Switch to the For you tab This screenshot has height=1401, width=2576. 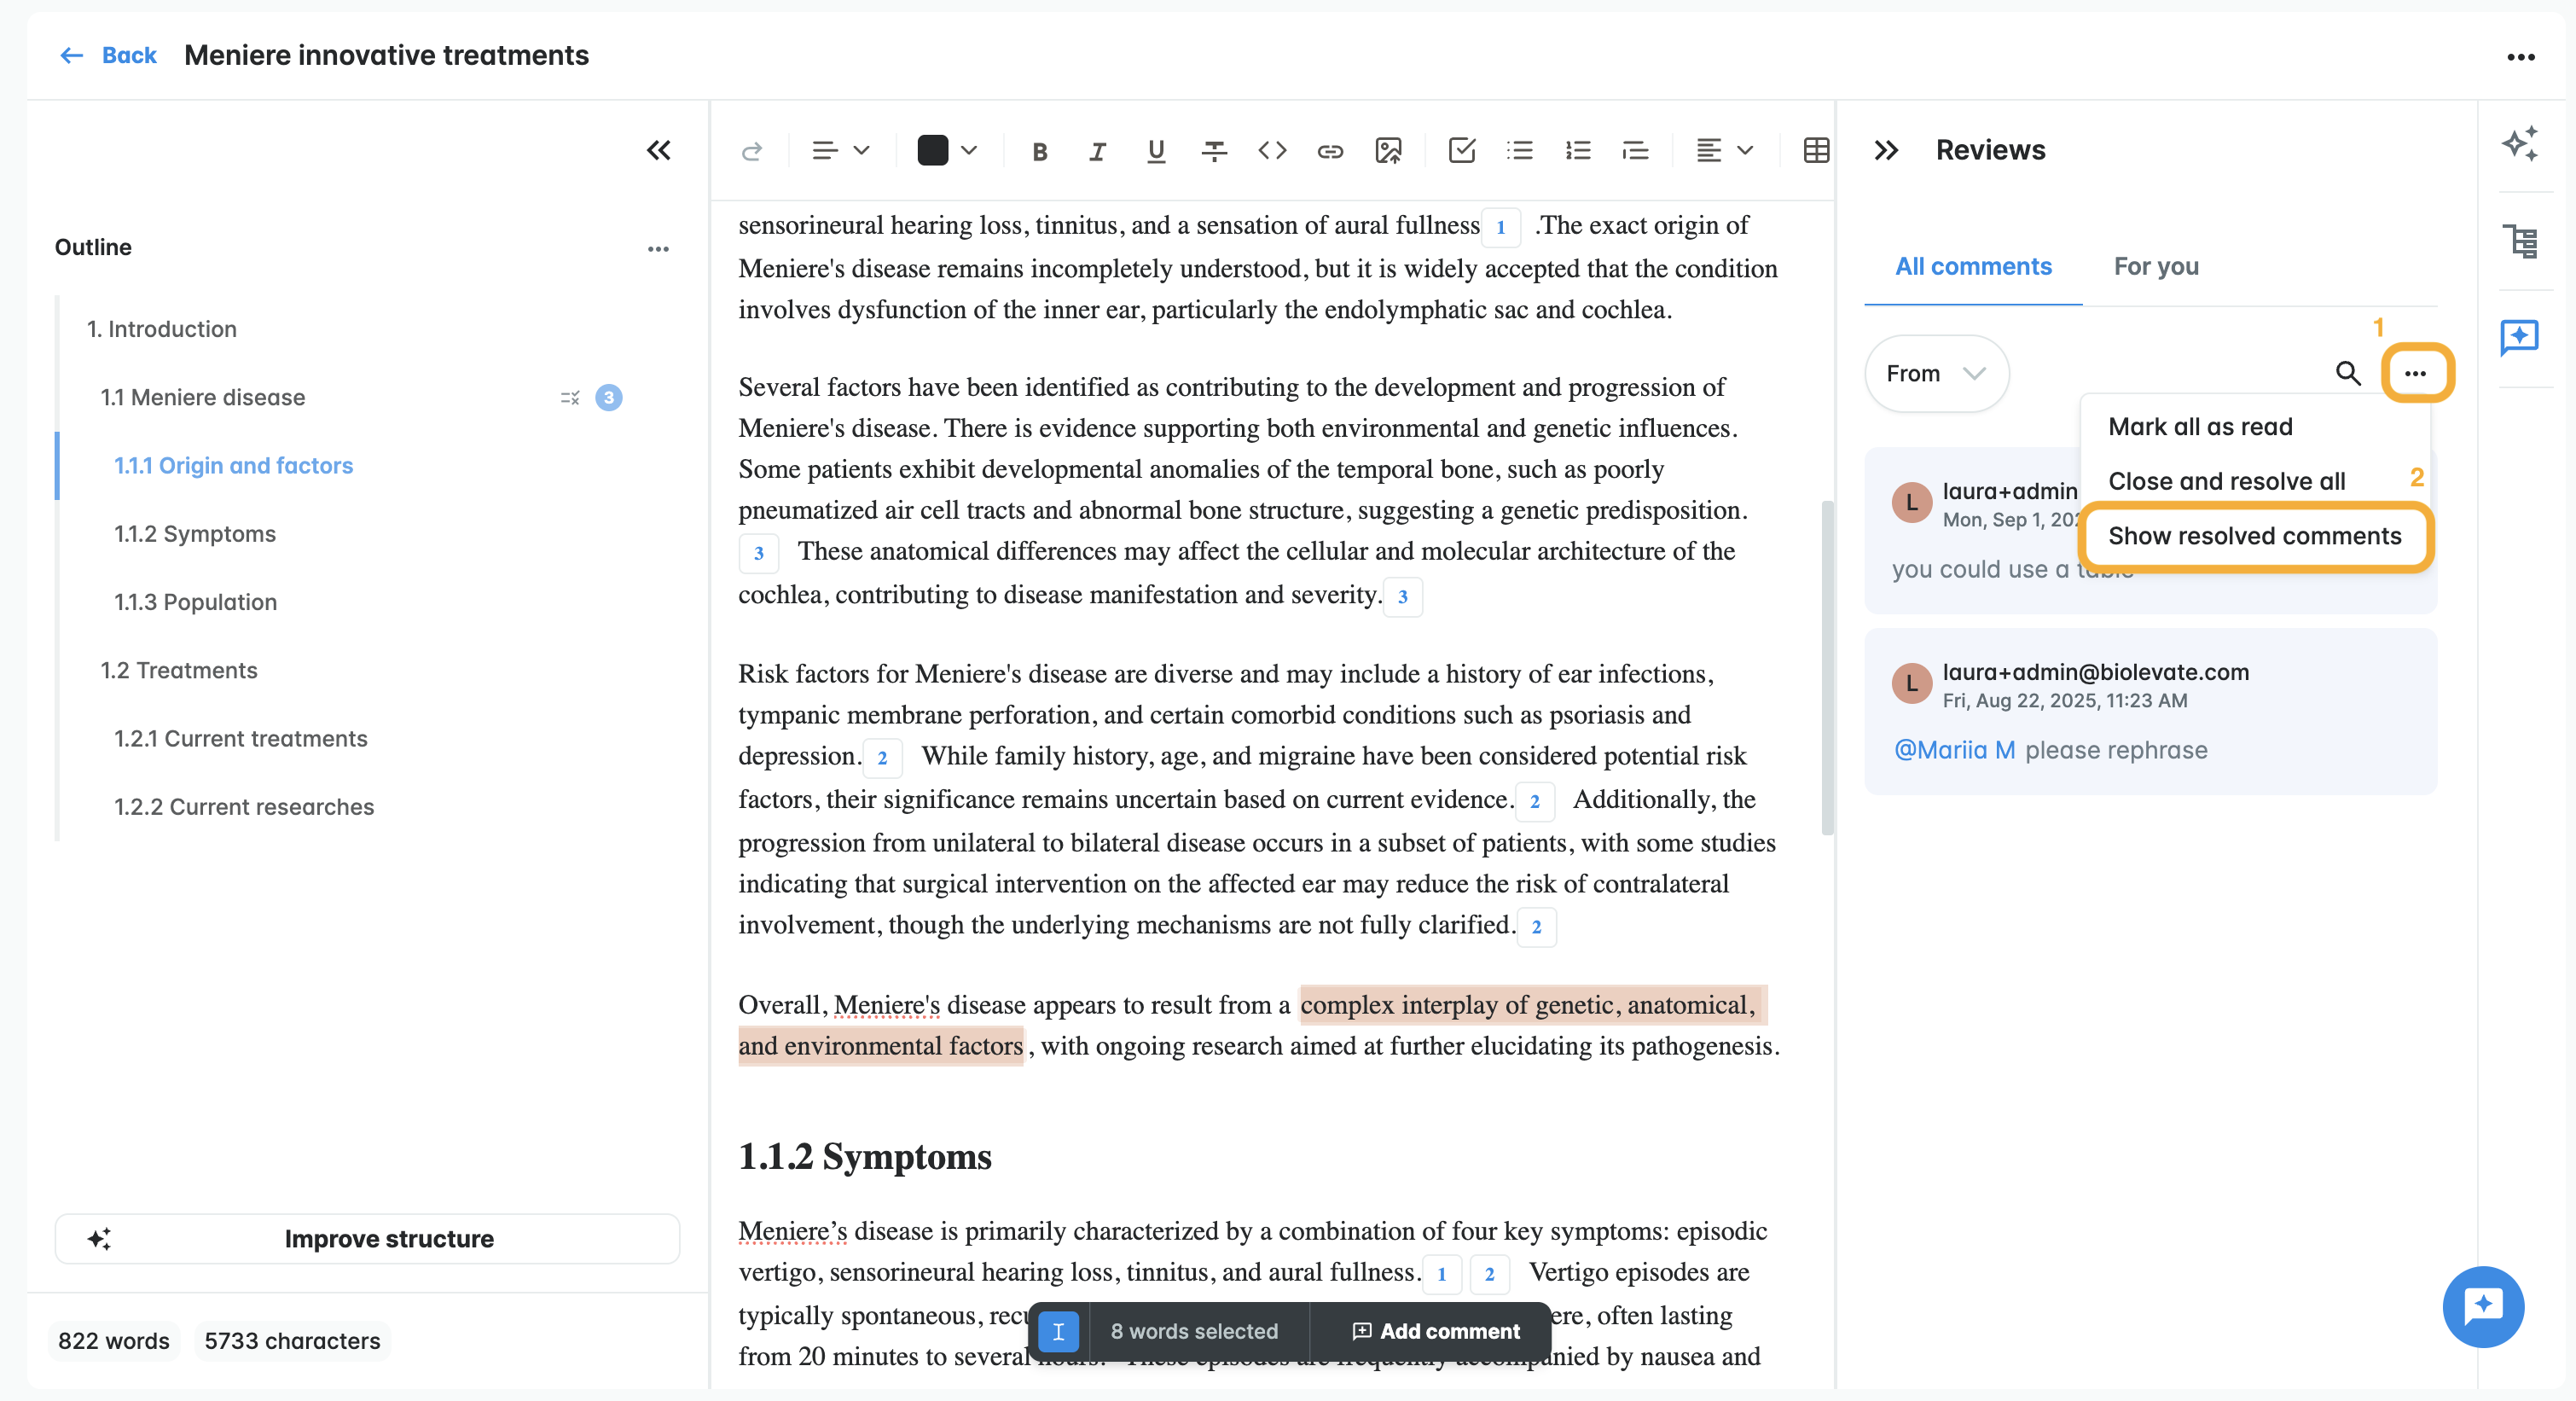tap(2155, 266)
